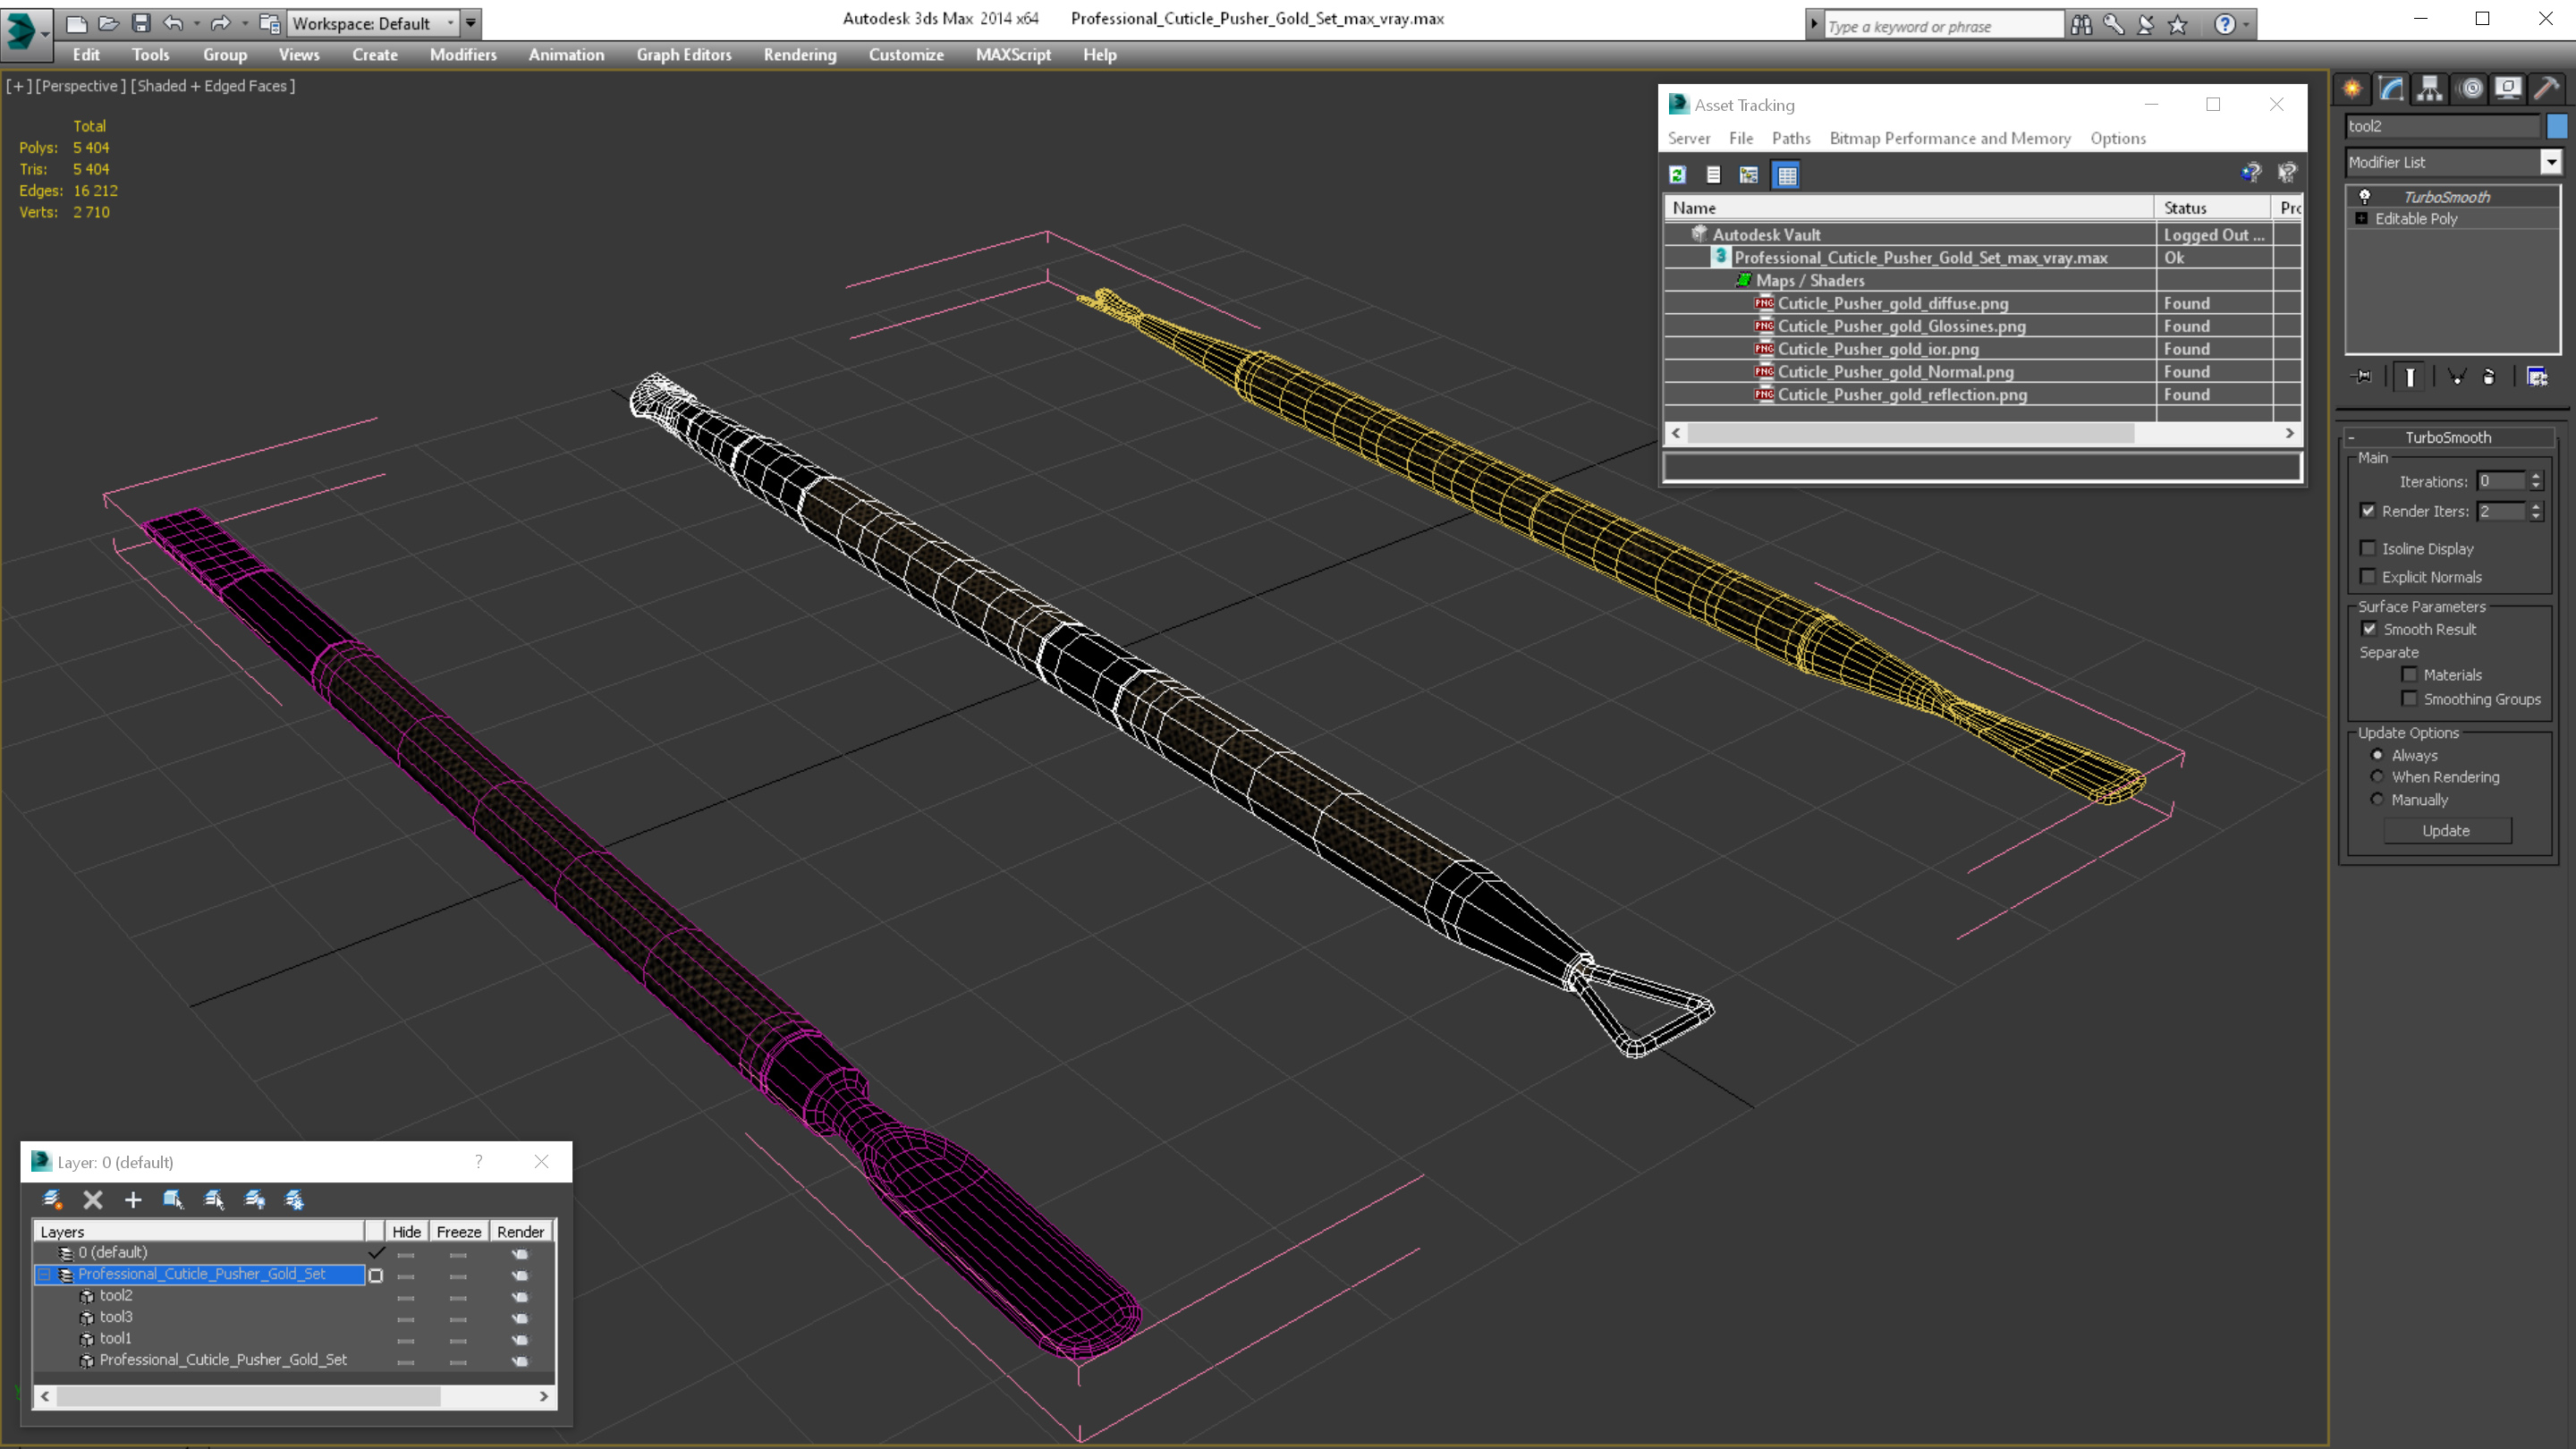2576x1449 pixels.
Task: Open the Utilities hammer tab
Action: pyautogui.click(x=2547, y=89)
